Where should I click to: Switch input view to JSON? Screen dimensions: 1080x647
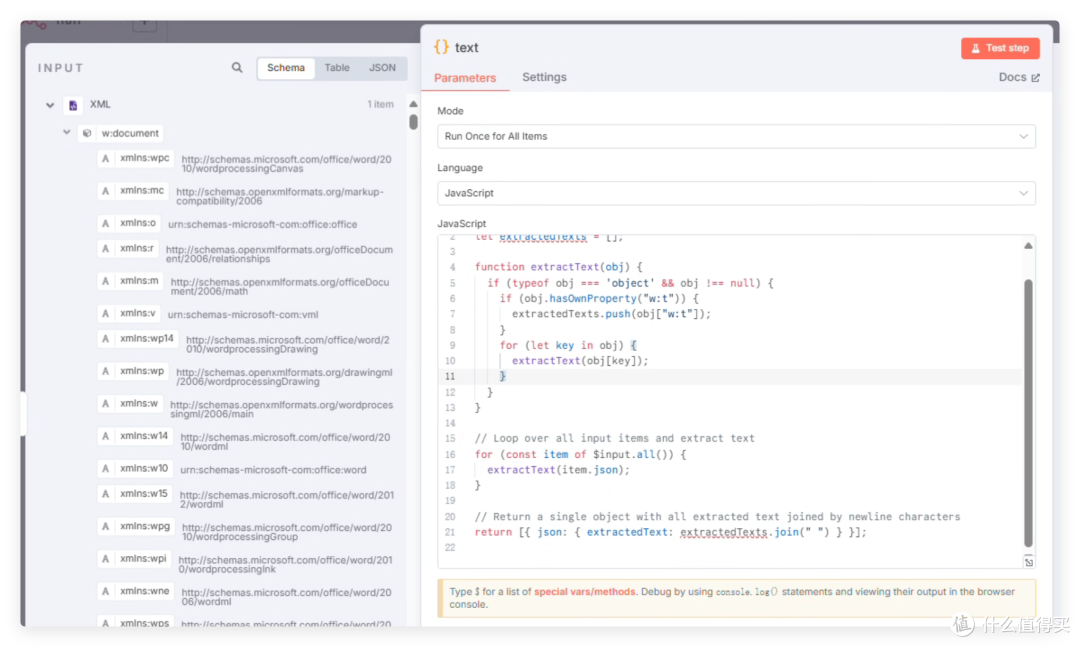(x=382, y=68)
